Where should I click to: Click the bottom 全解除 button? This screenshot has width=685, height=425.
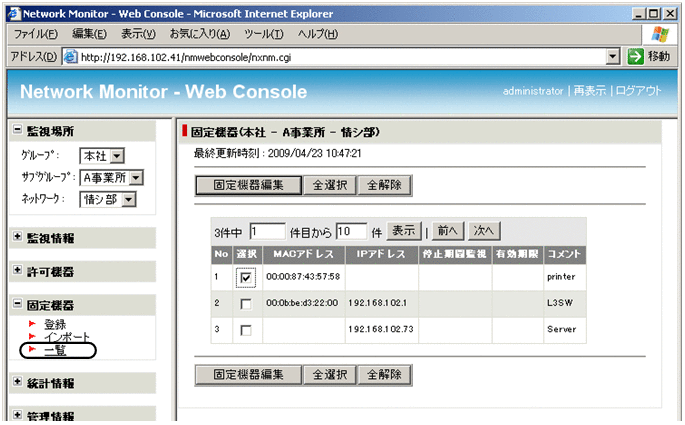(x=384, y=375)
